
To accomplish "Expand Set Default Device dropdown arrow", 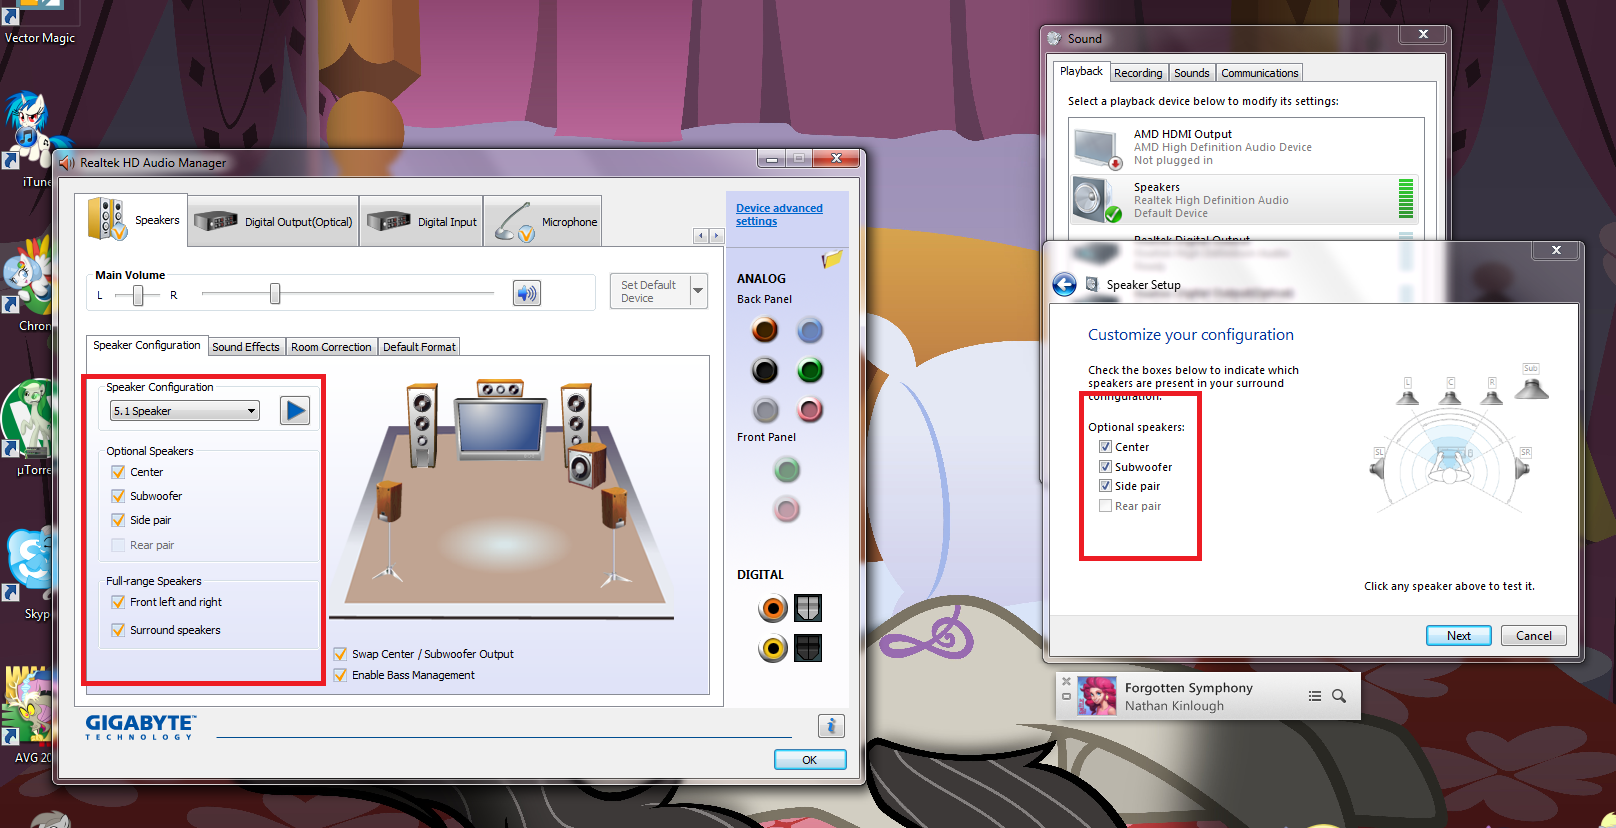I will [x=698, y=291].
